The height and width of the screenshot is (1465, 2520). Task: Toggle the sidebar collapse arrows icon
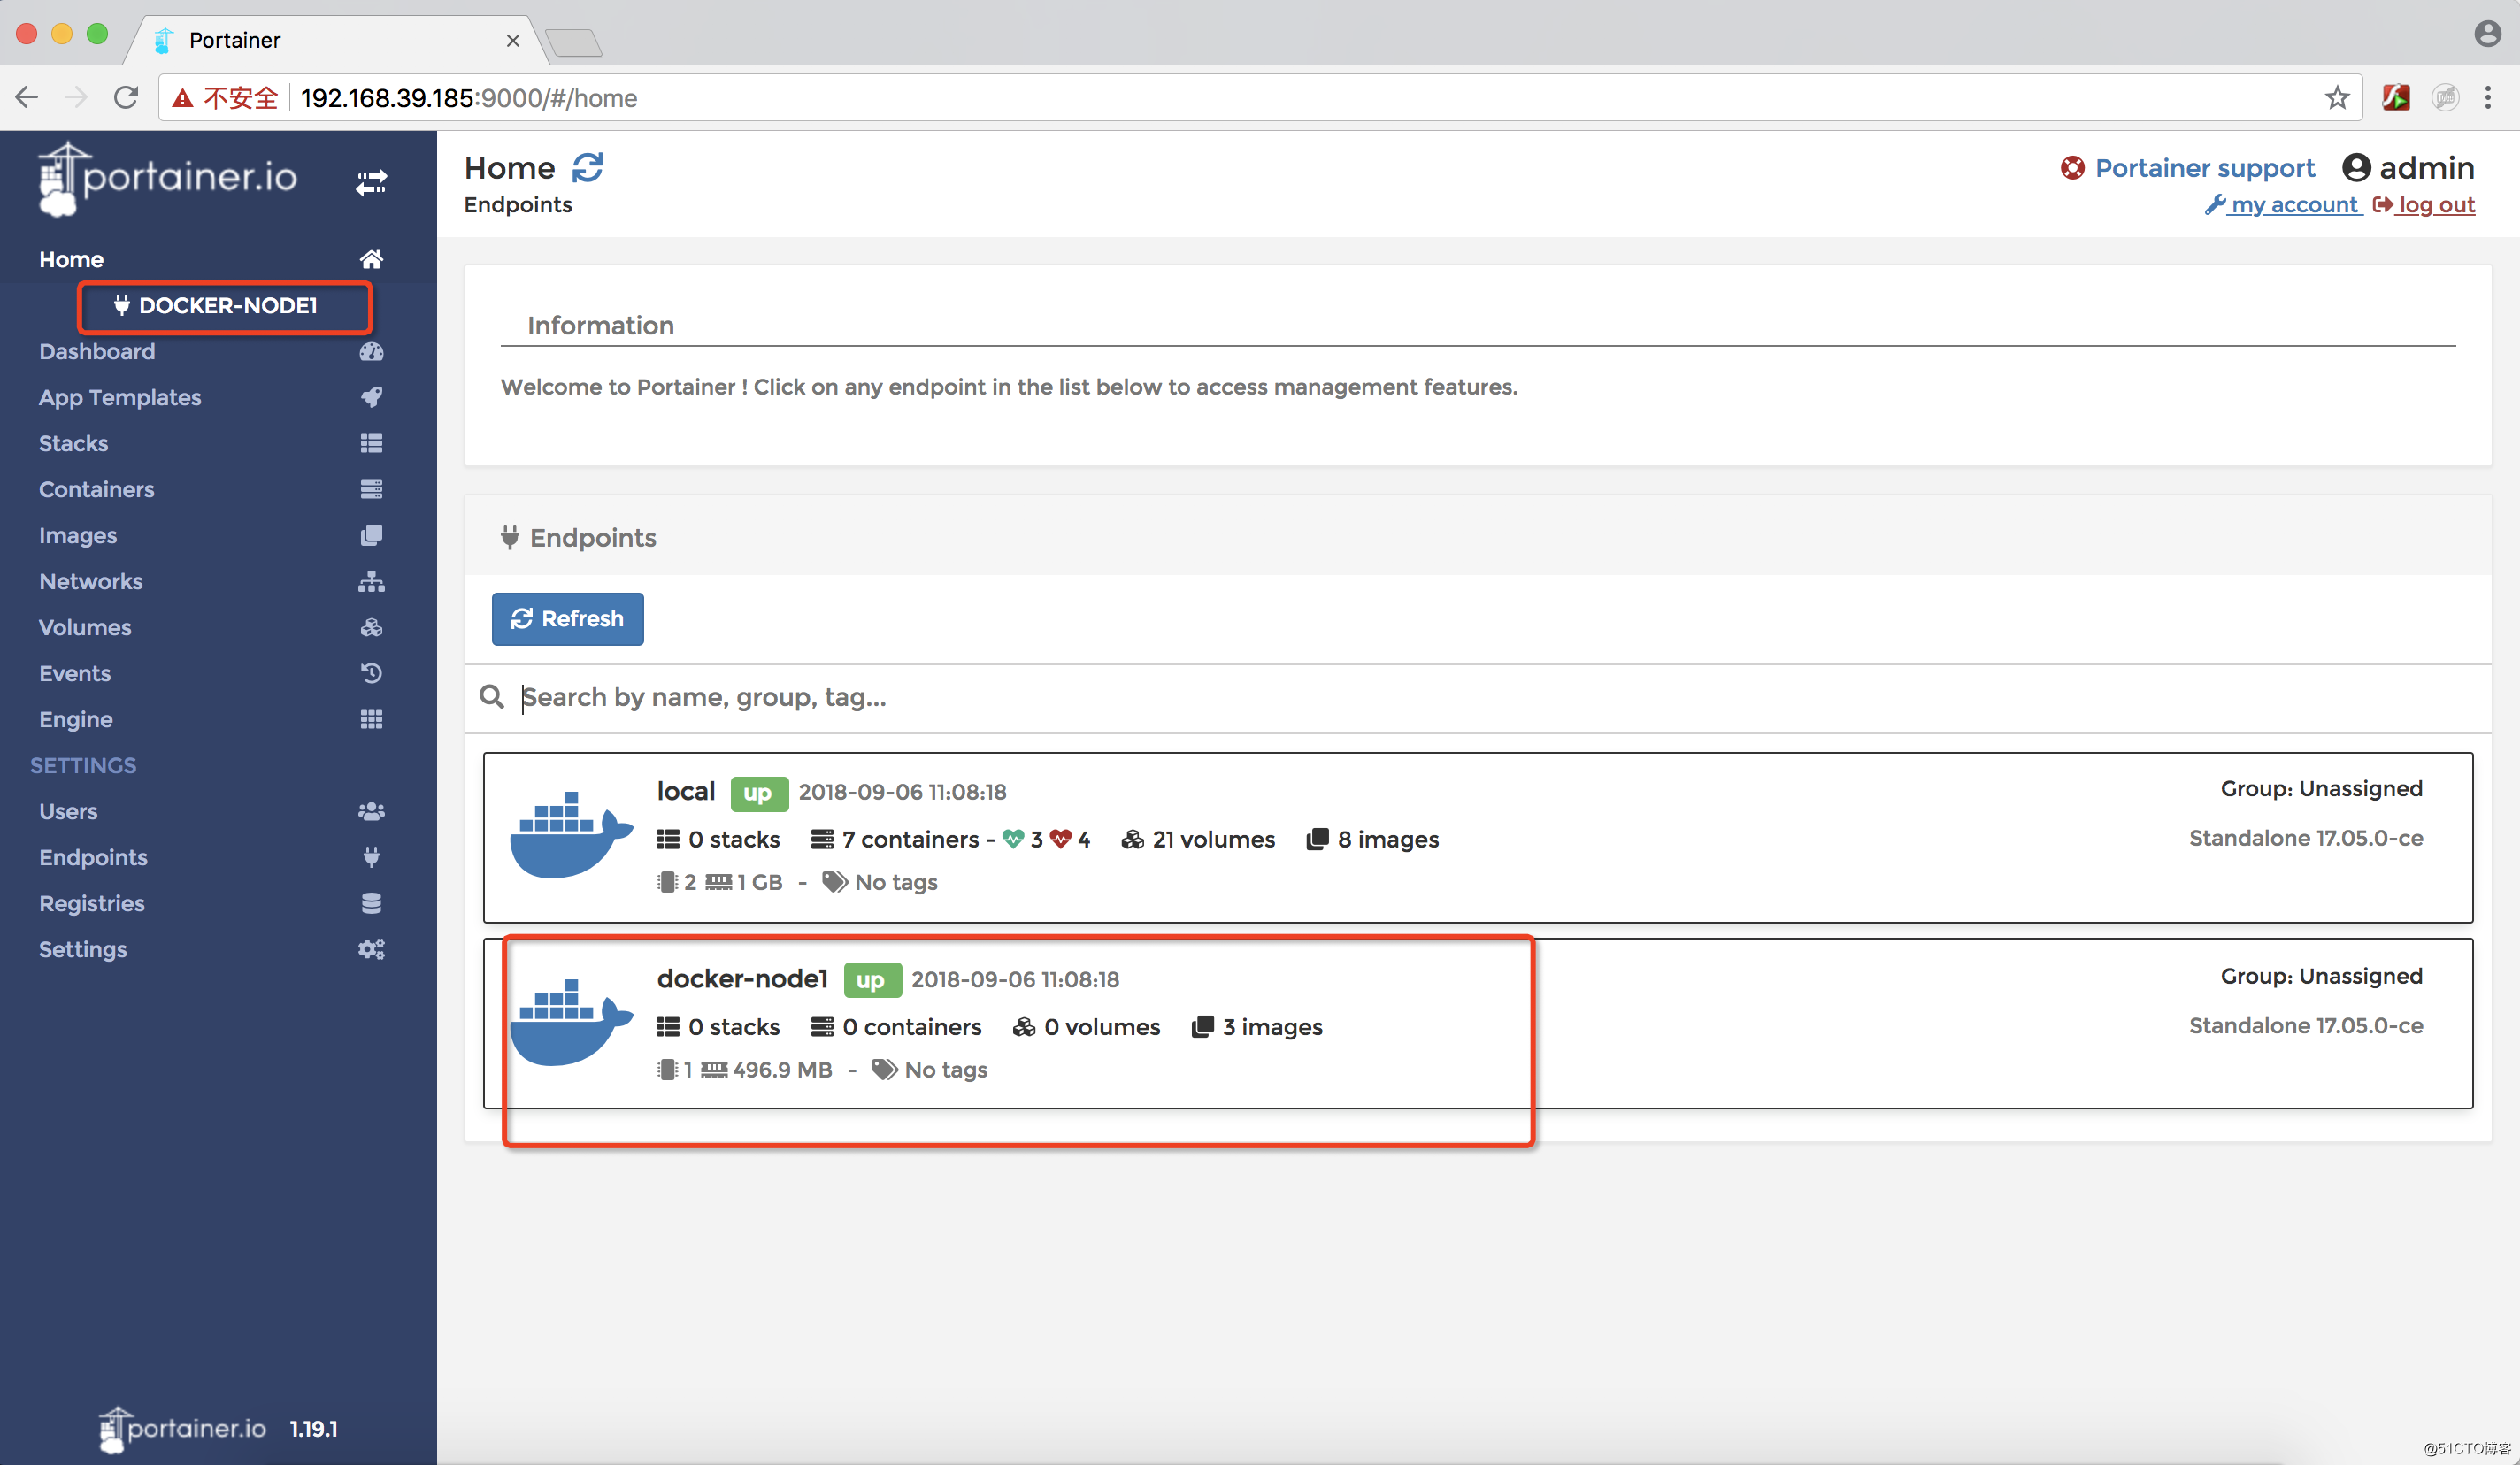click(371, 182)
